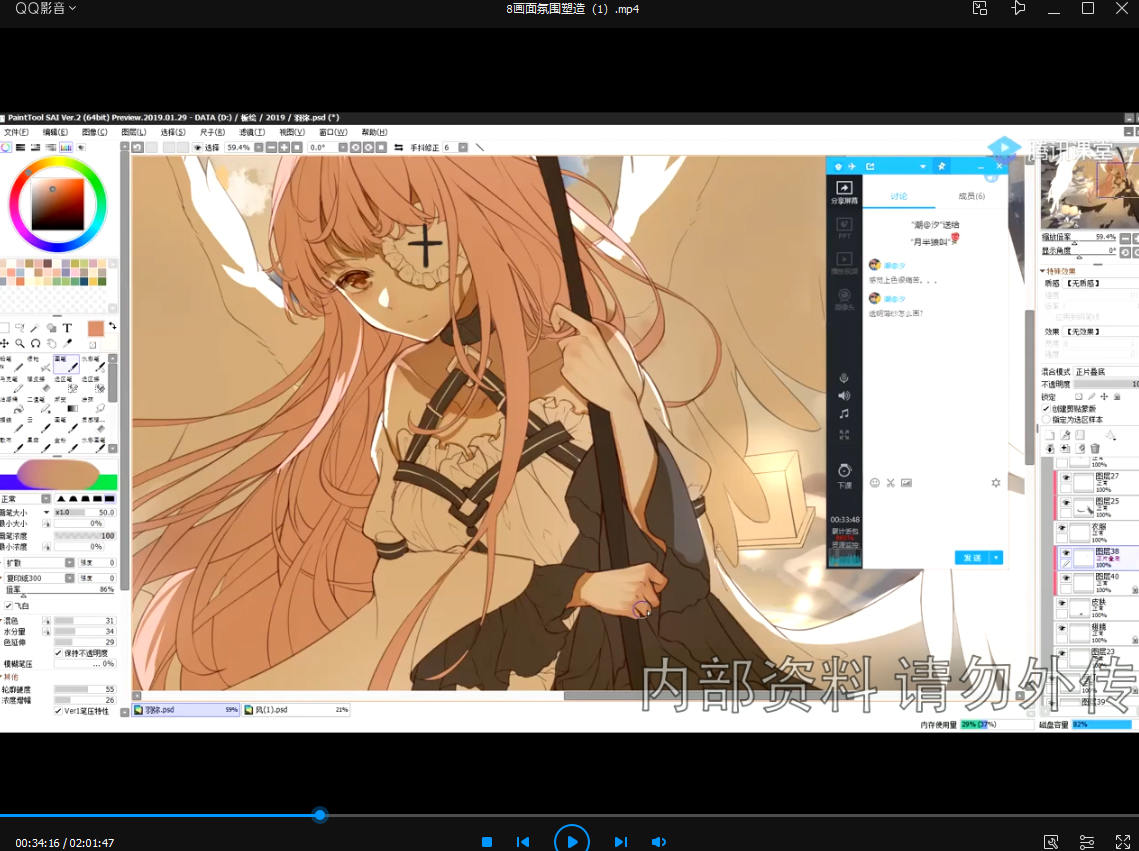Switch to the 成员(6) tab
1139x851 pixels.
(x=971, y=196)
